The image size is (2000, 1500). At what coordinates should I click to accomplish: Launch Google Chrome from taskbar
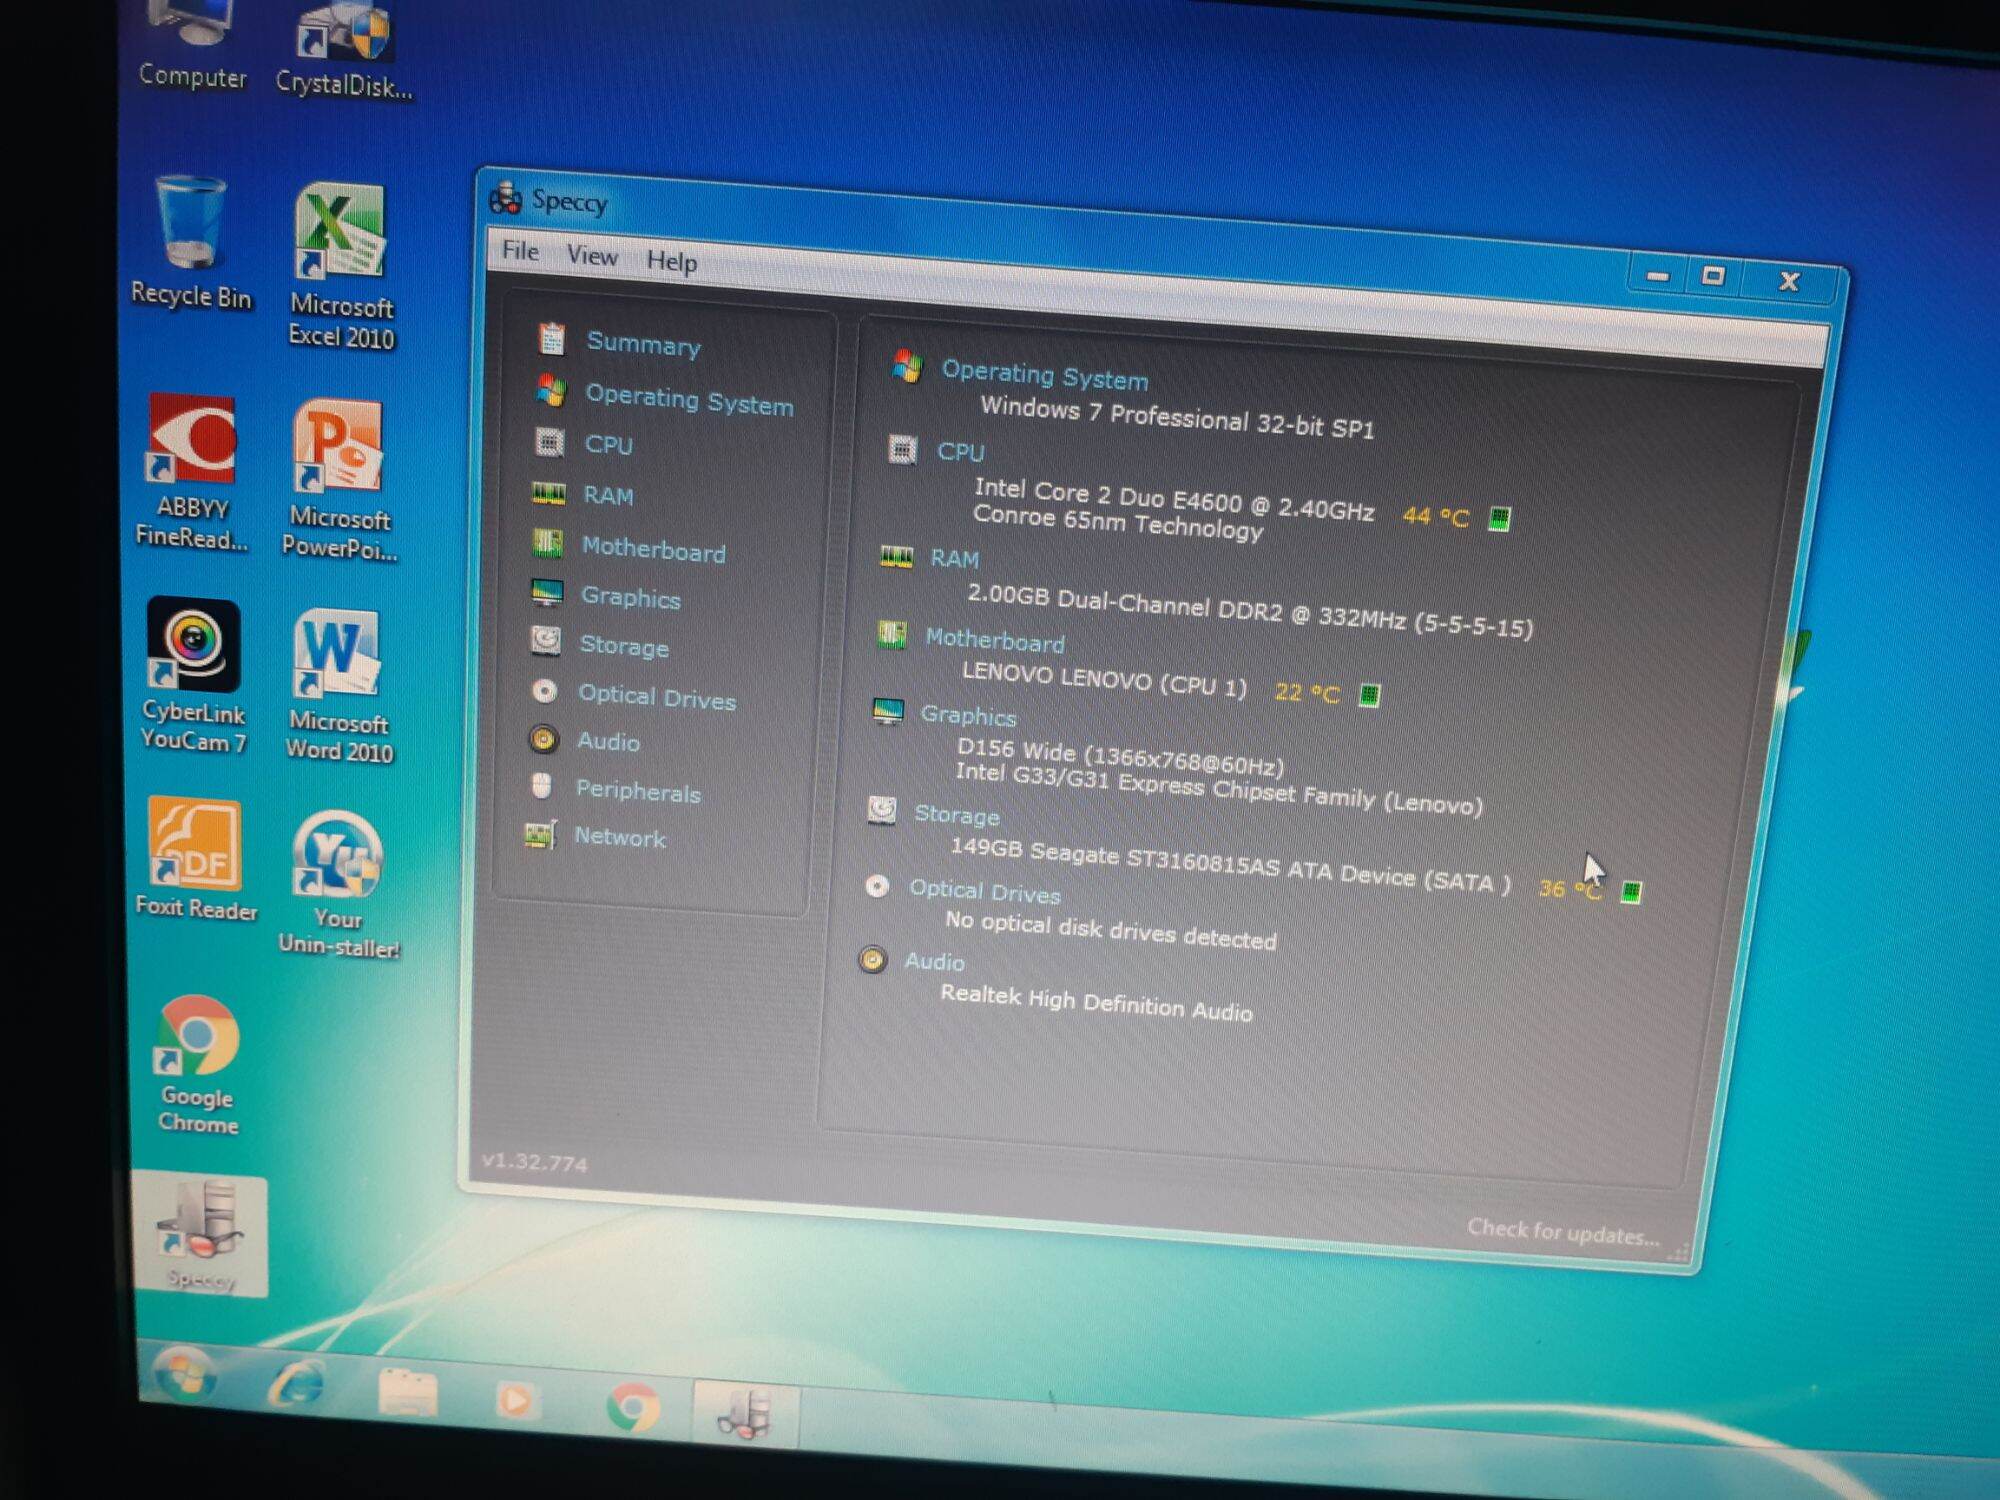coord(632,1407)
